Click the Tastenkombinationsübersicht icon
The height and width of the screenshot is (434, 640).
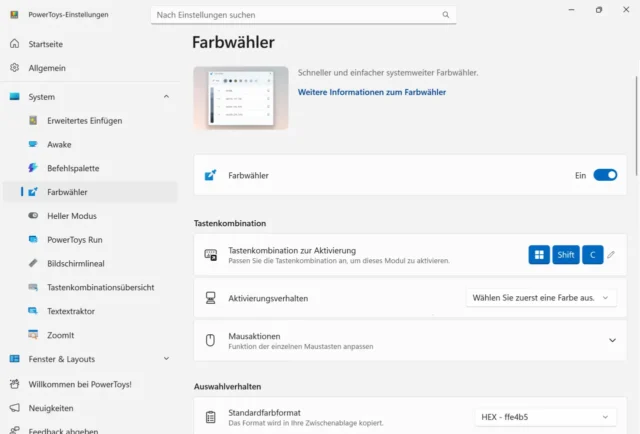pos(33,287)
